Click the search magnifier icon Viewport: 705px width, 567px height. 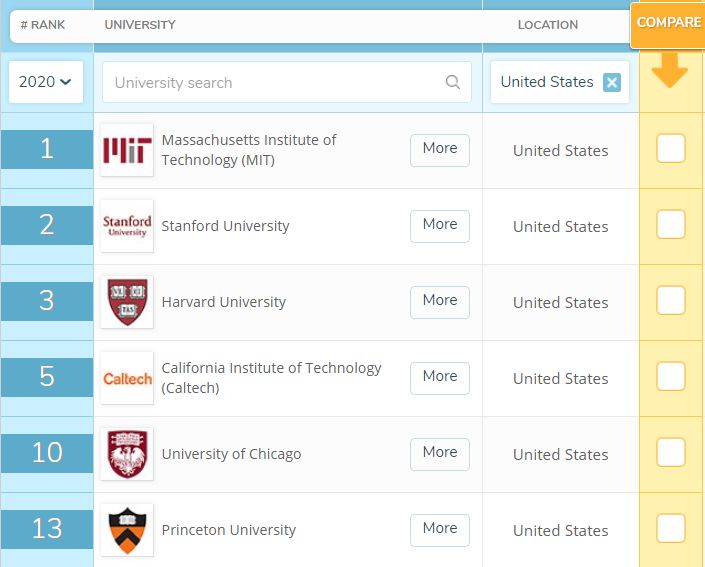coord(453,83)
